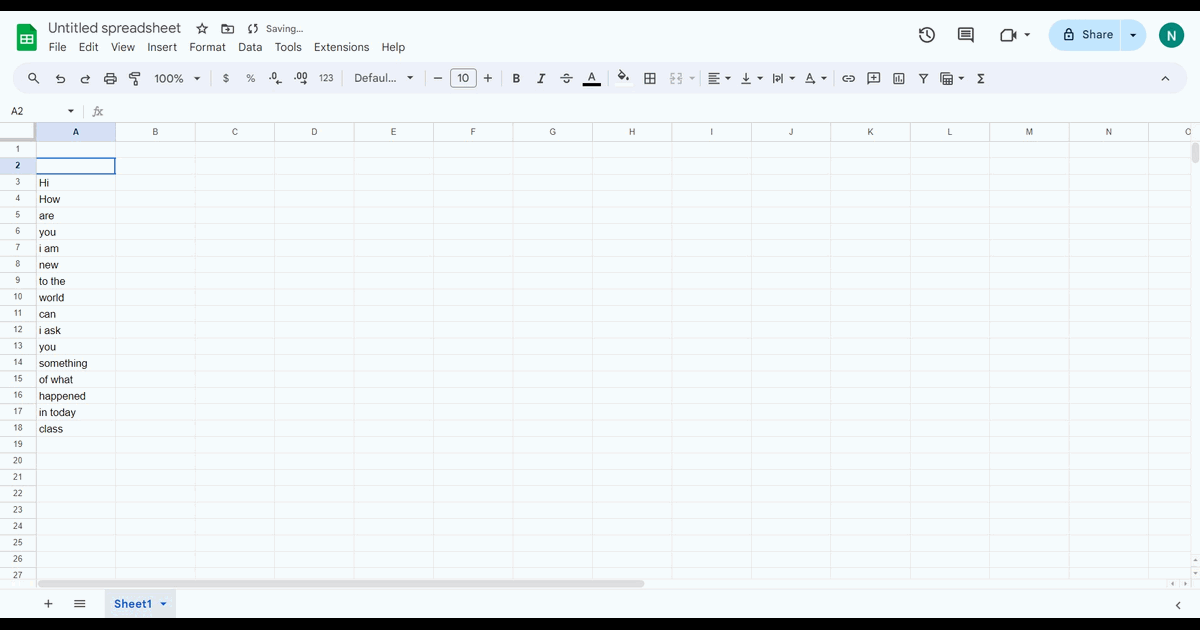Undo the last action

(x=60, y=78)
